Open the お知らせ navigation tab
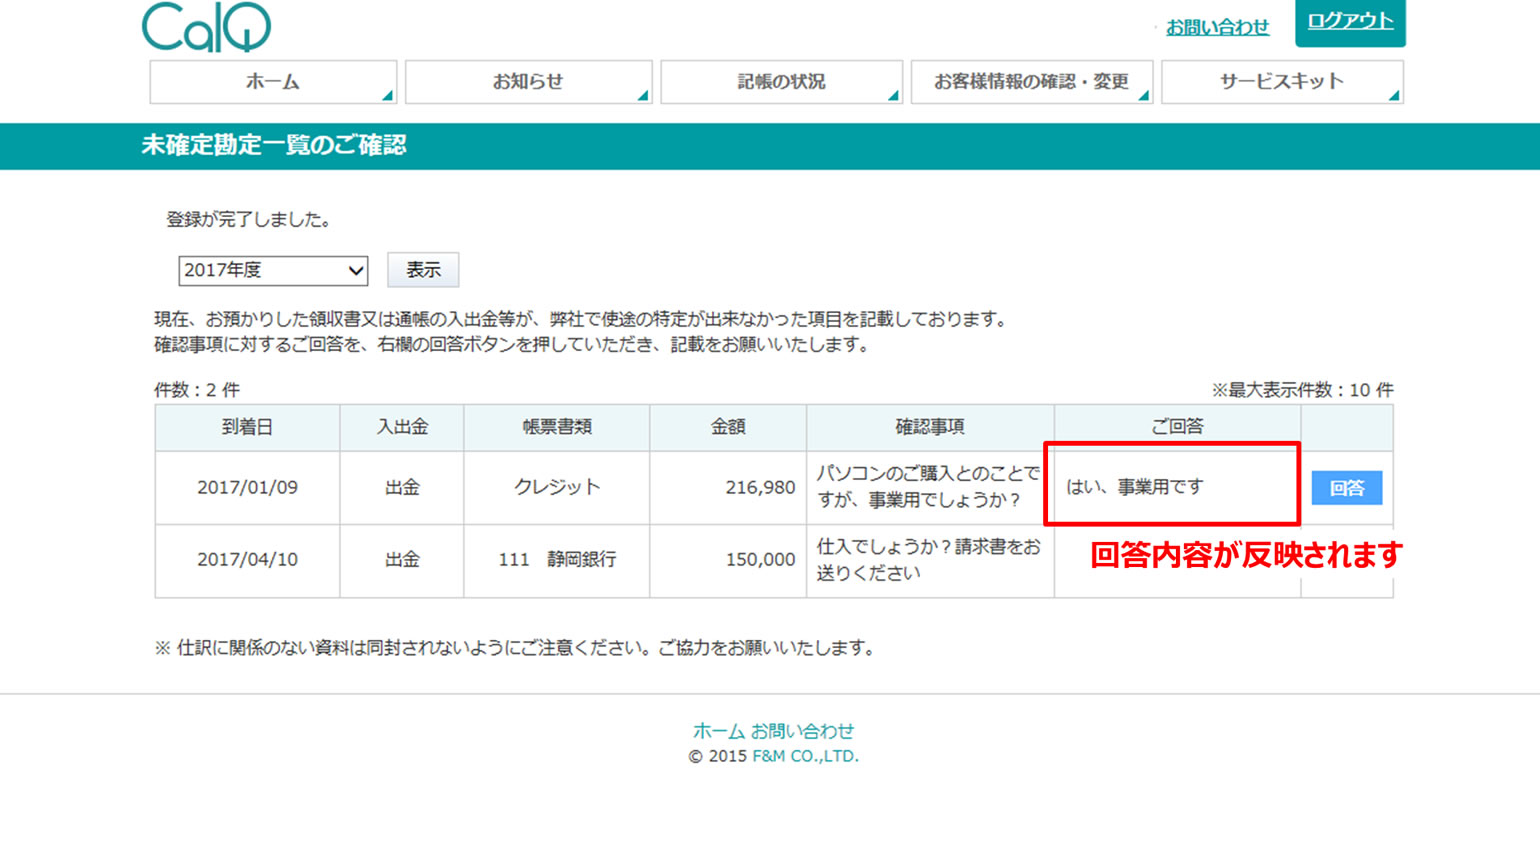 [528, 82]
